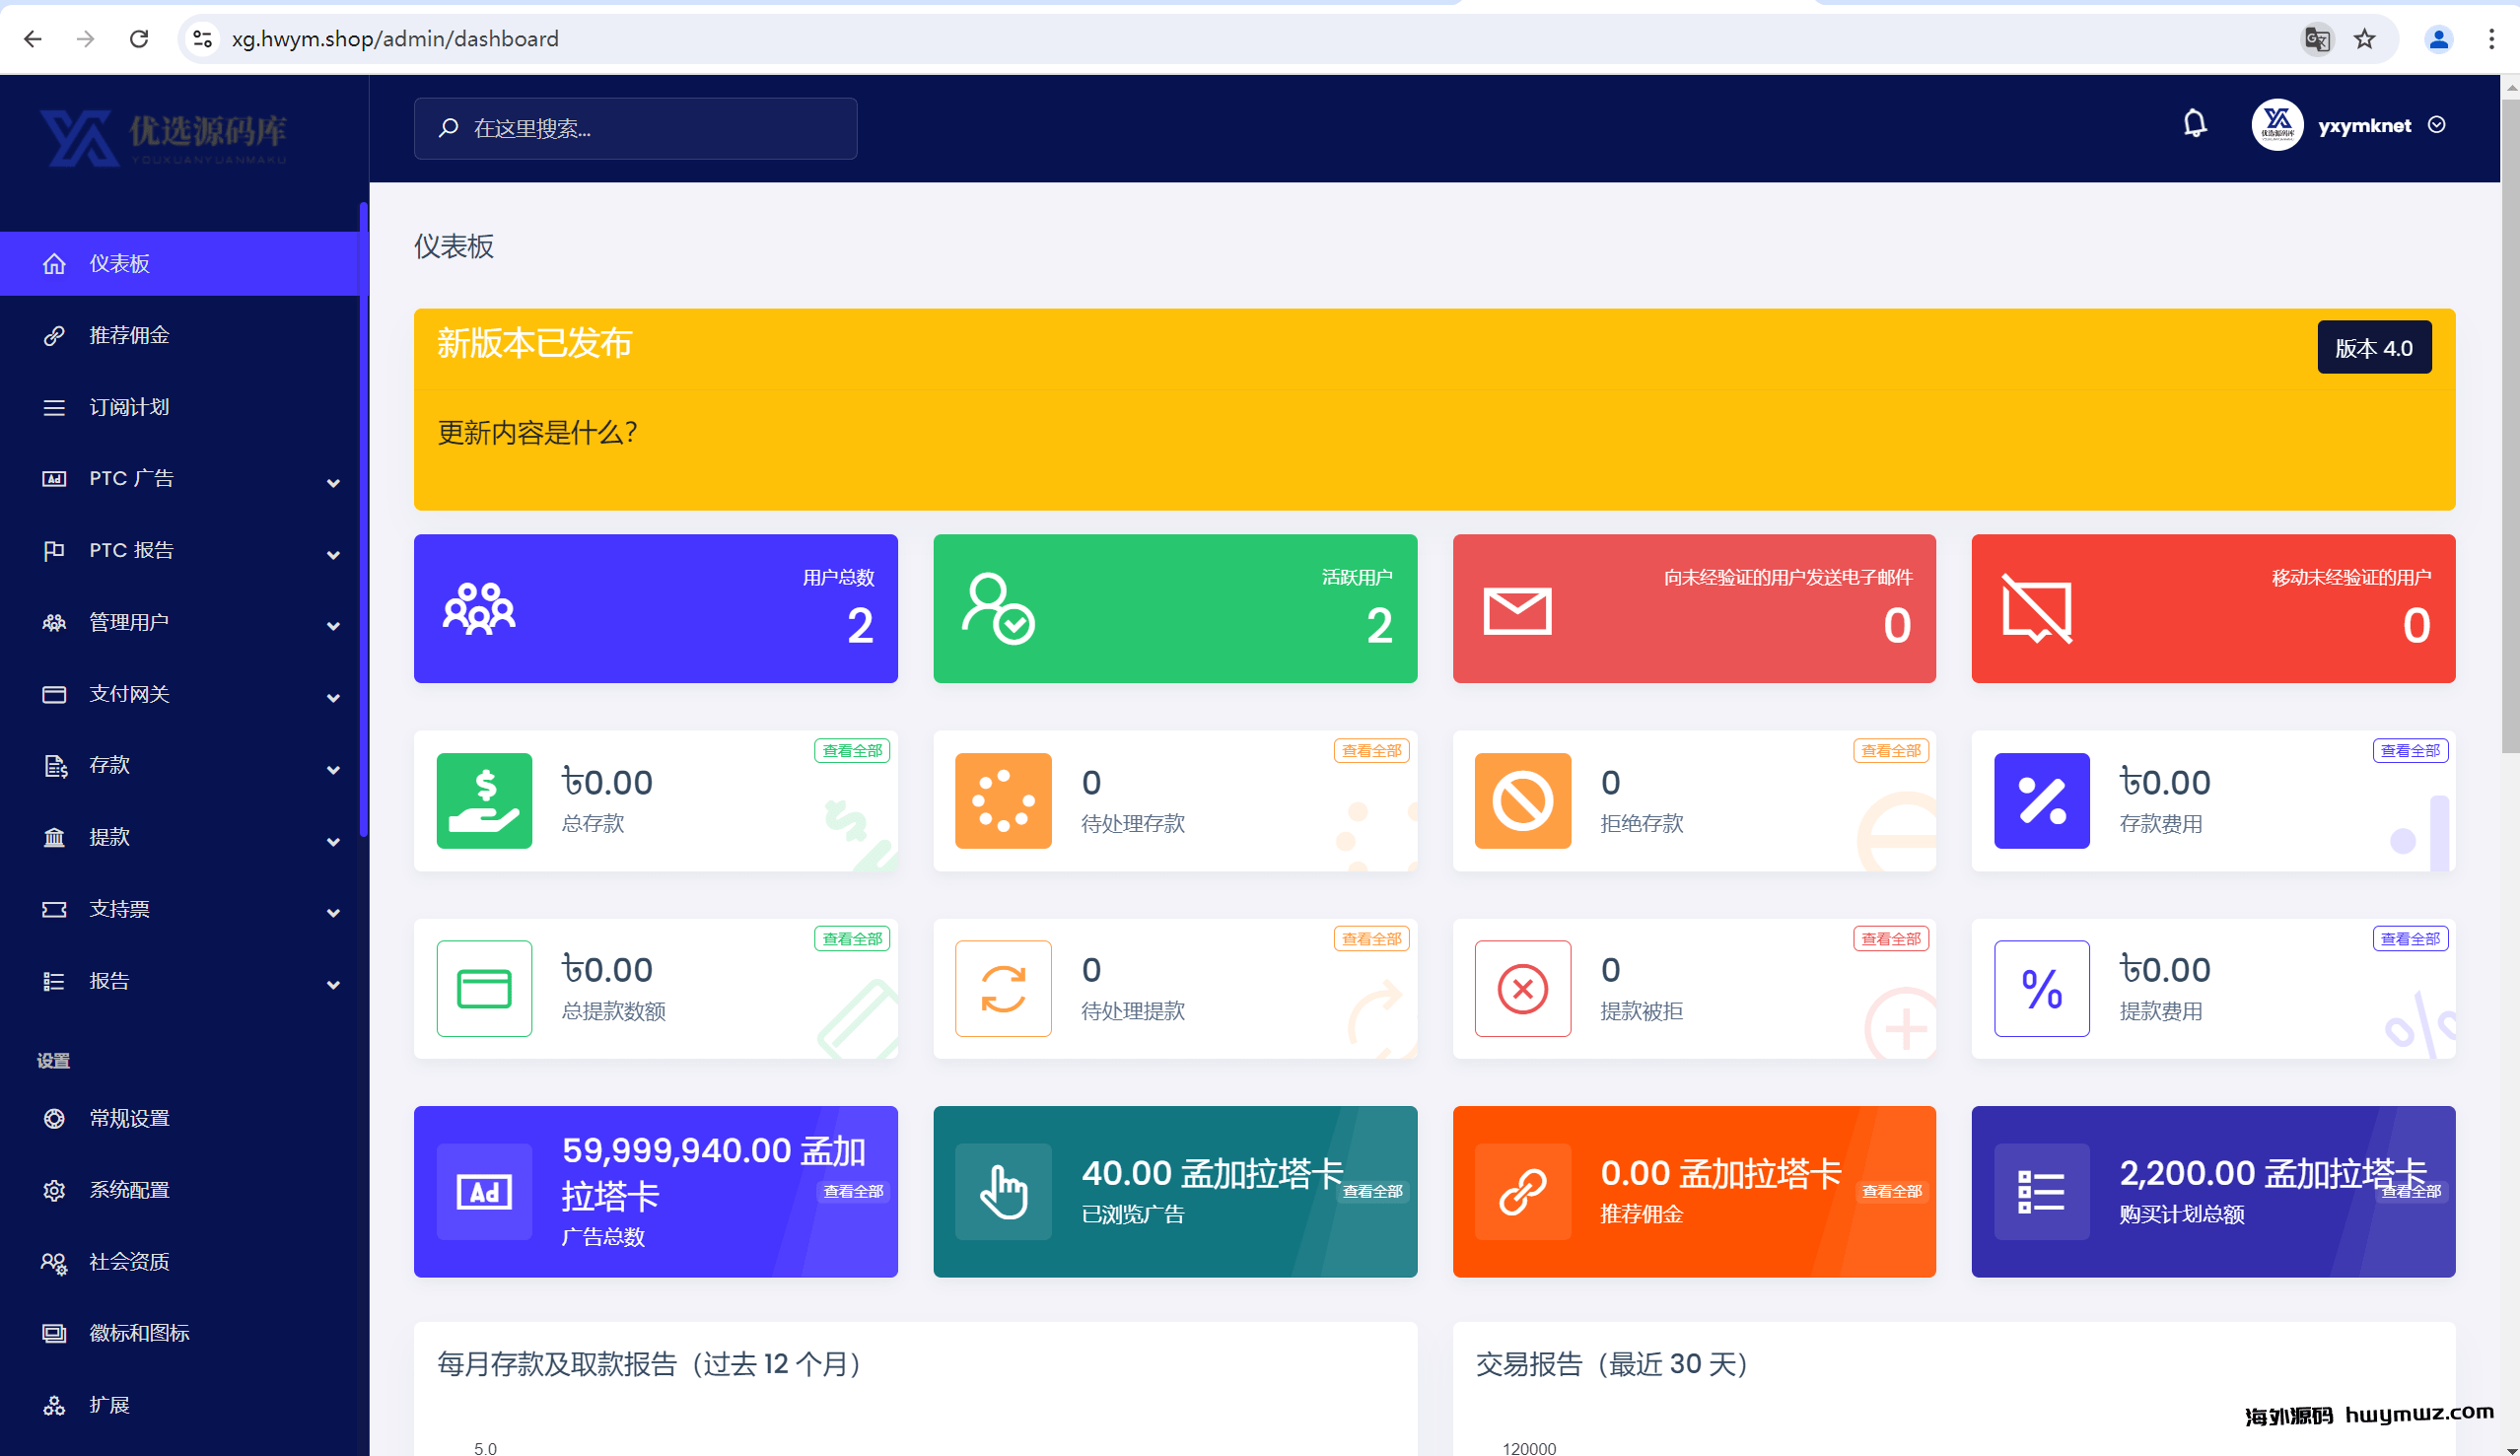The height and width of the screenshot is (1456, 2520).
Task: Click the pointing hand viewed ads icon
Action: (x=1003, y=1191)
